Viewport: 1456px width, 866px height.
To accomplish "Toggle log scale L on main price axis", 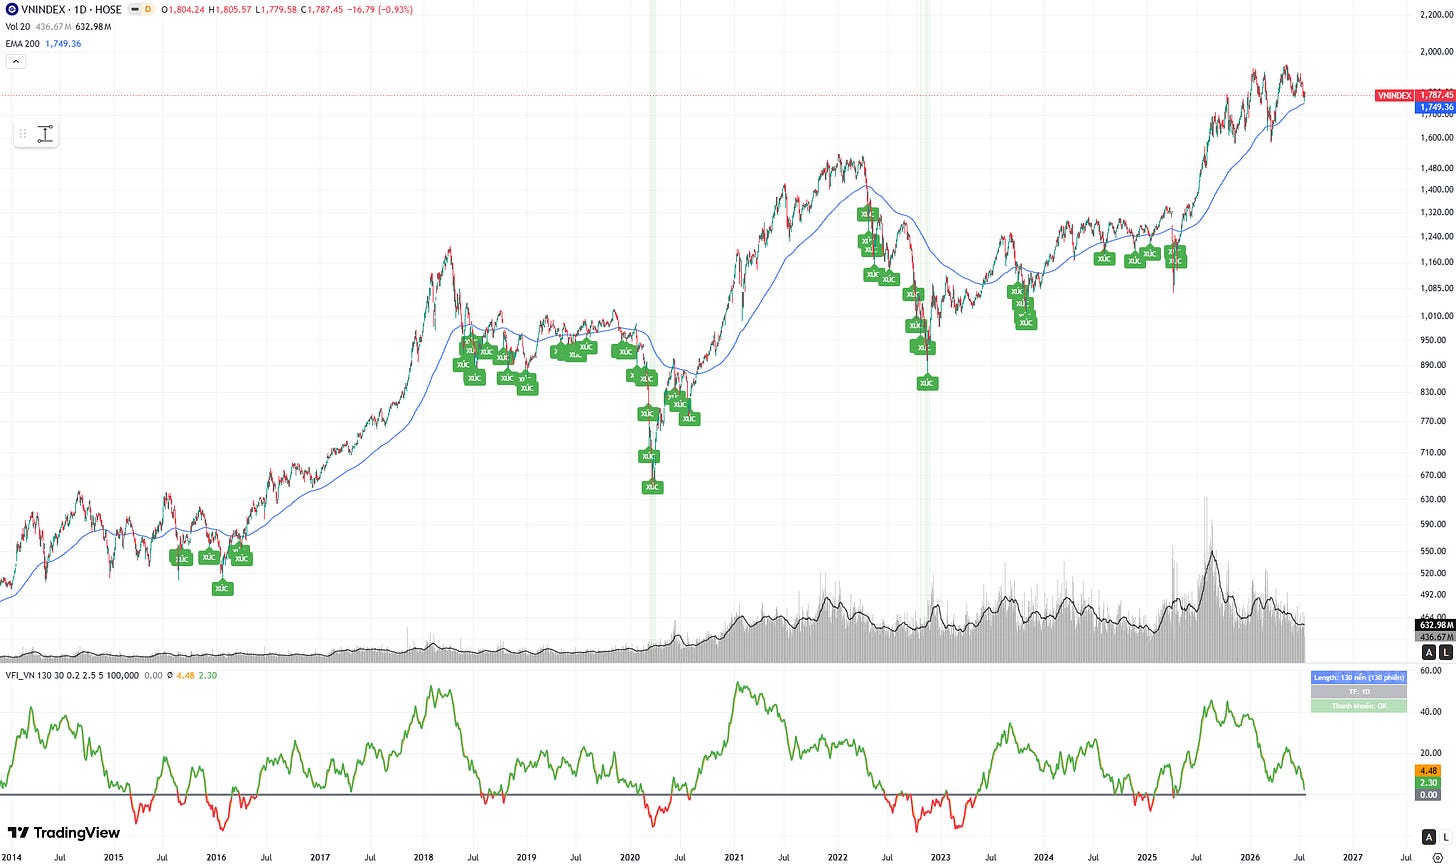I will click(1446, 652).
